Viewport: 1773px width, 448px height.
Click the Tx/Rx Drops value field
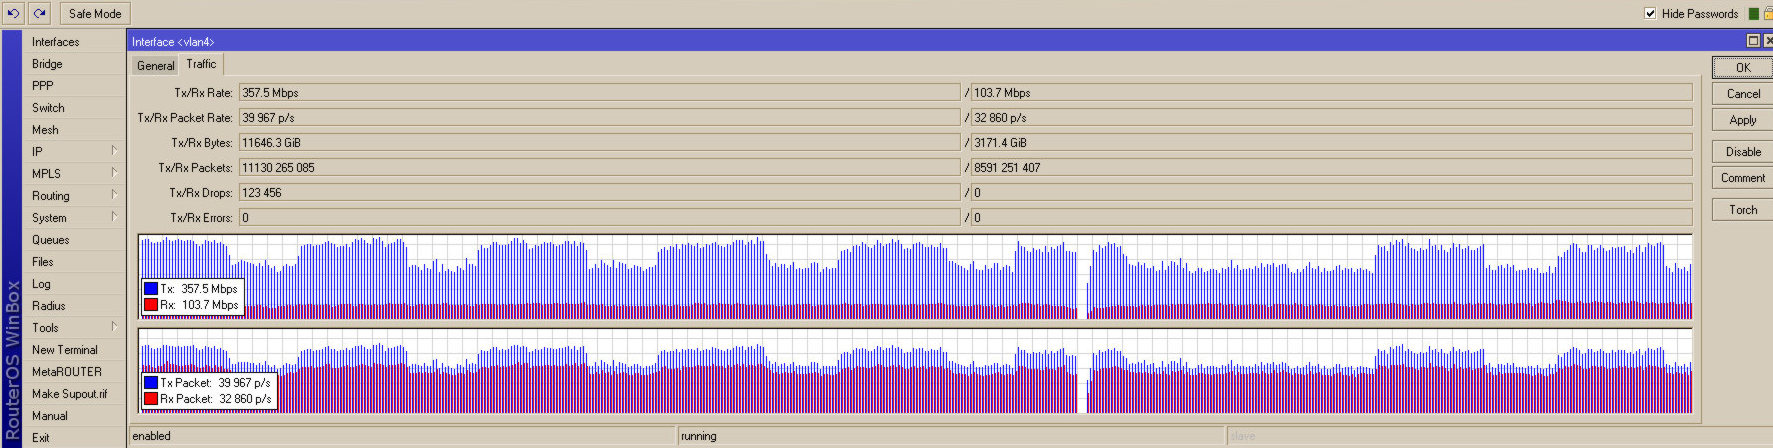(x=598, y=193)
